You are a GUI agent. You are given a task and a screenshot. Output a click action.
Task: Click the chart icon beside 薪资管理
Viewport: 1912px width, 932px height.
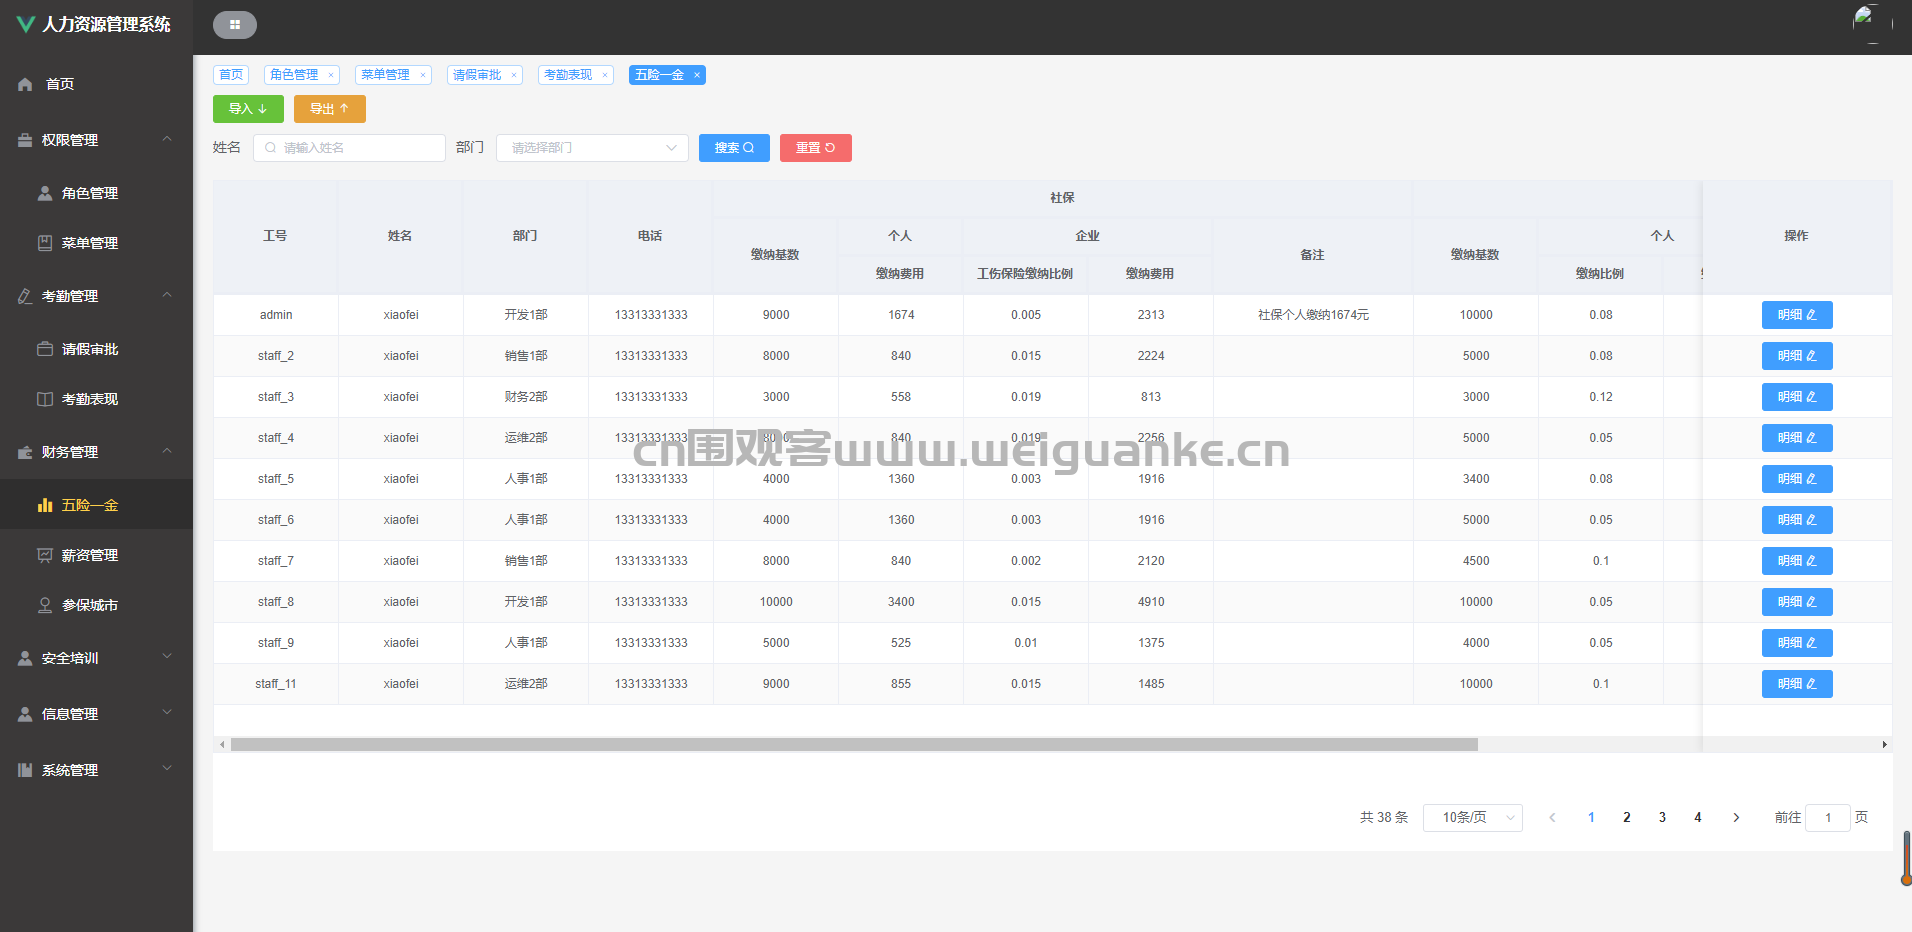pos(45,555)
